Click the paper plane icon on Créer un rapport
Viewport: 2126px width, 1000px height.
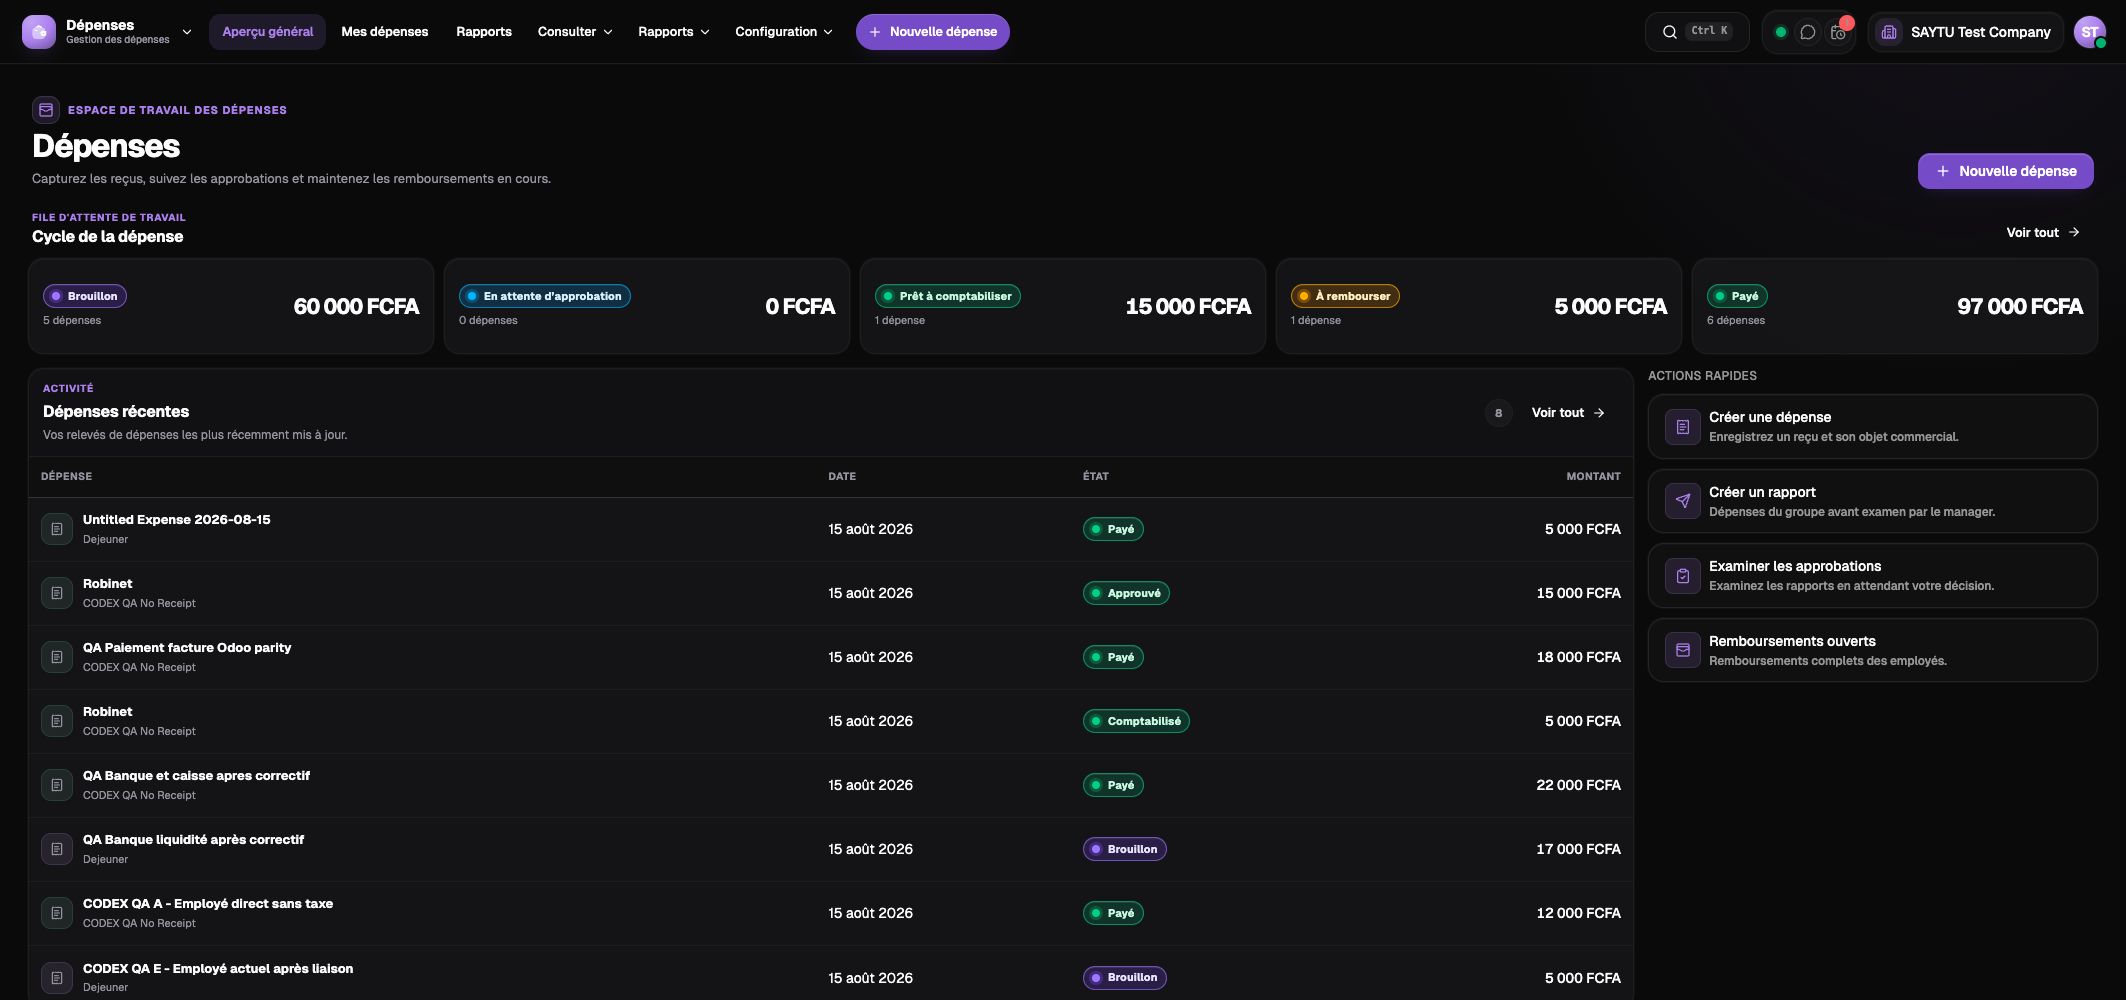1683,501
